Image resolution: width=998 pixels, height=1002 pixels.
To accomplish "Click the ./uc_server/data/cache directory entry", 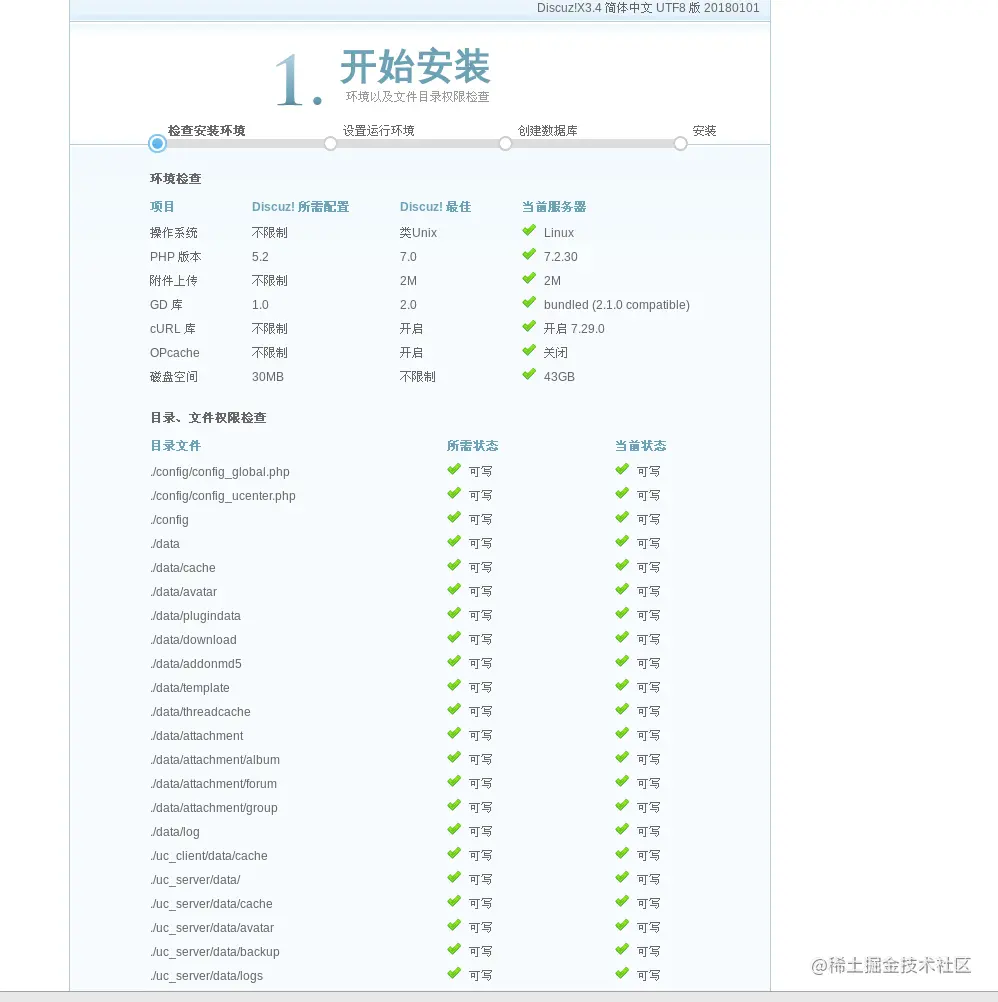I will (211, 904).
